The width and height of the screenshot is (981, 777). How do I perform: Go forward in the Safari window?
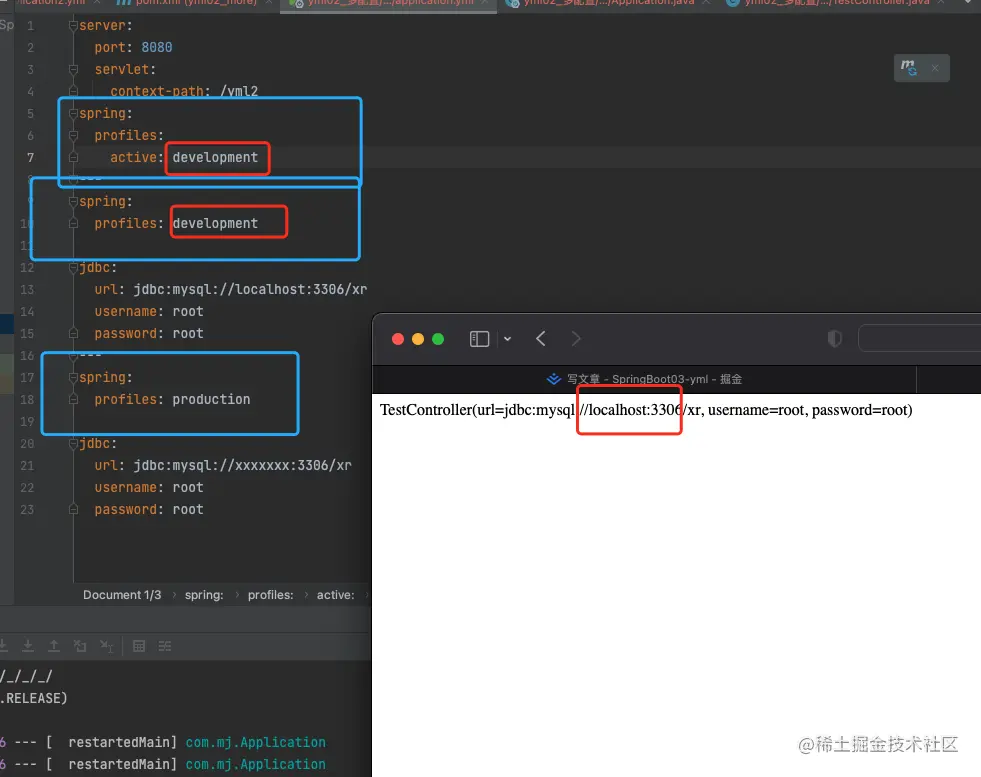(576, 339)
